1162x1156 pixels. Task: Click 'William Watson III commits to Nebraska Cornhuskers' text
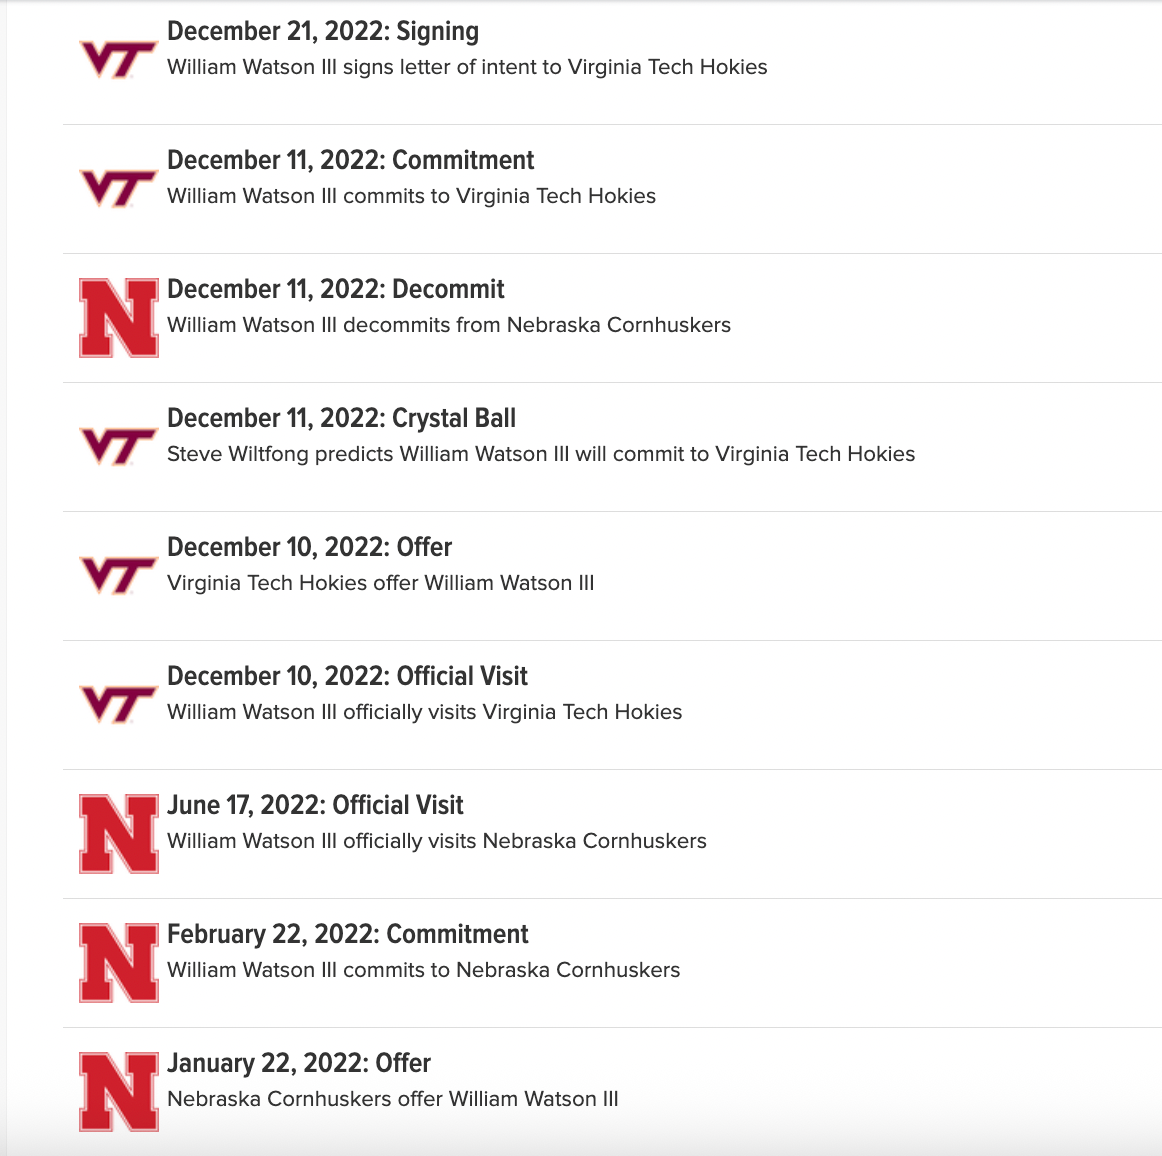coord(423,969)
